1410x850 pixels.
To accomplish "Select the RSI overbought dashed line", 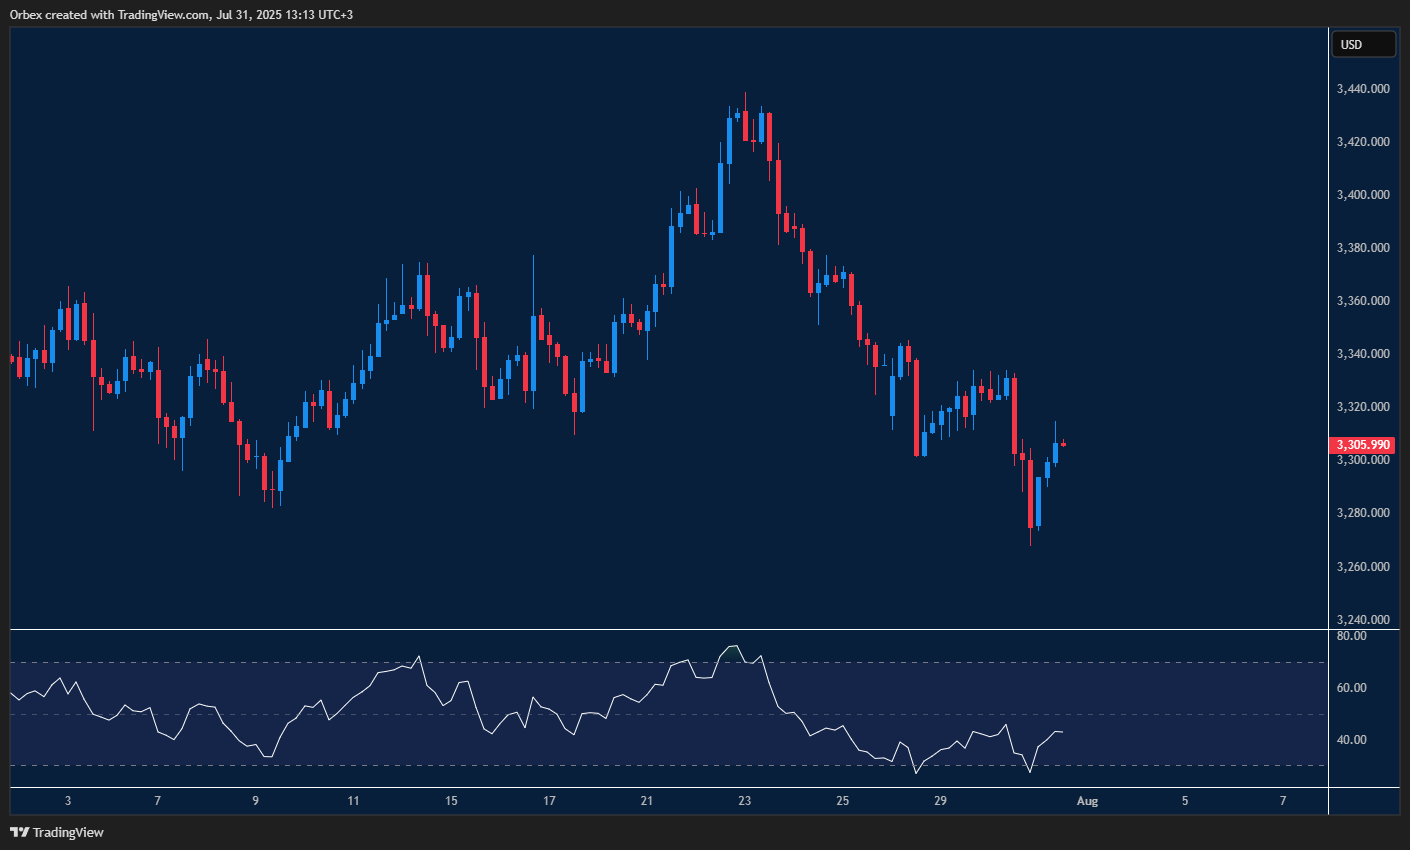I will coord(600,661).
